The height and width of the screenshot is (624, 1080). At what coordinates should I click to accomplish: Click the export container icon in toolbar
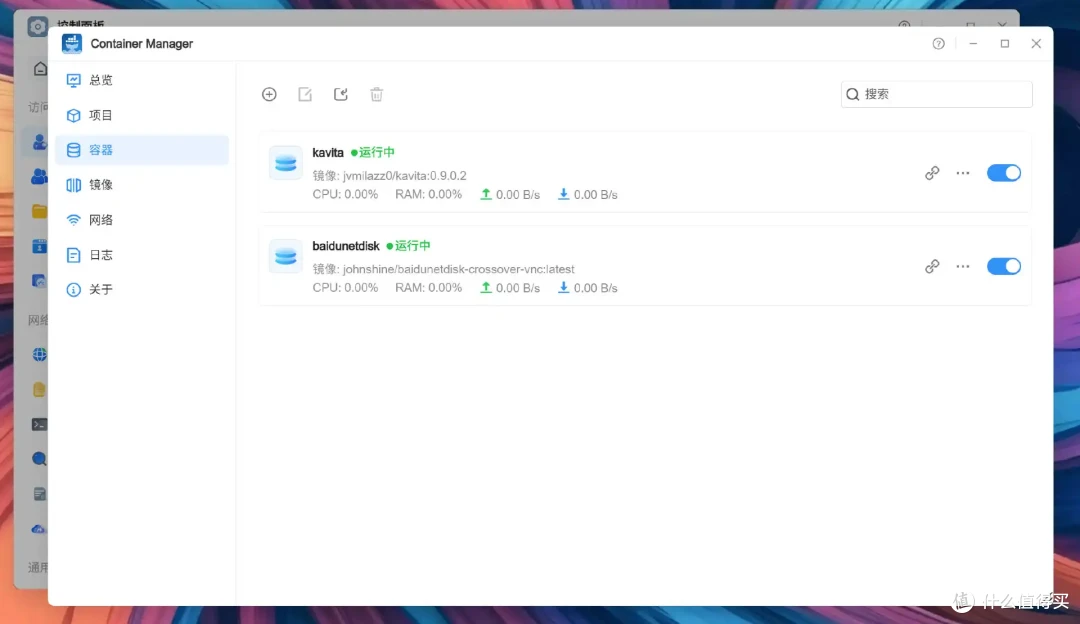click(x=341, y=94)
